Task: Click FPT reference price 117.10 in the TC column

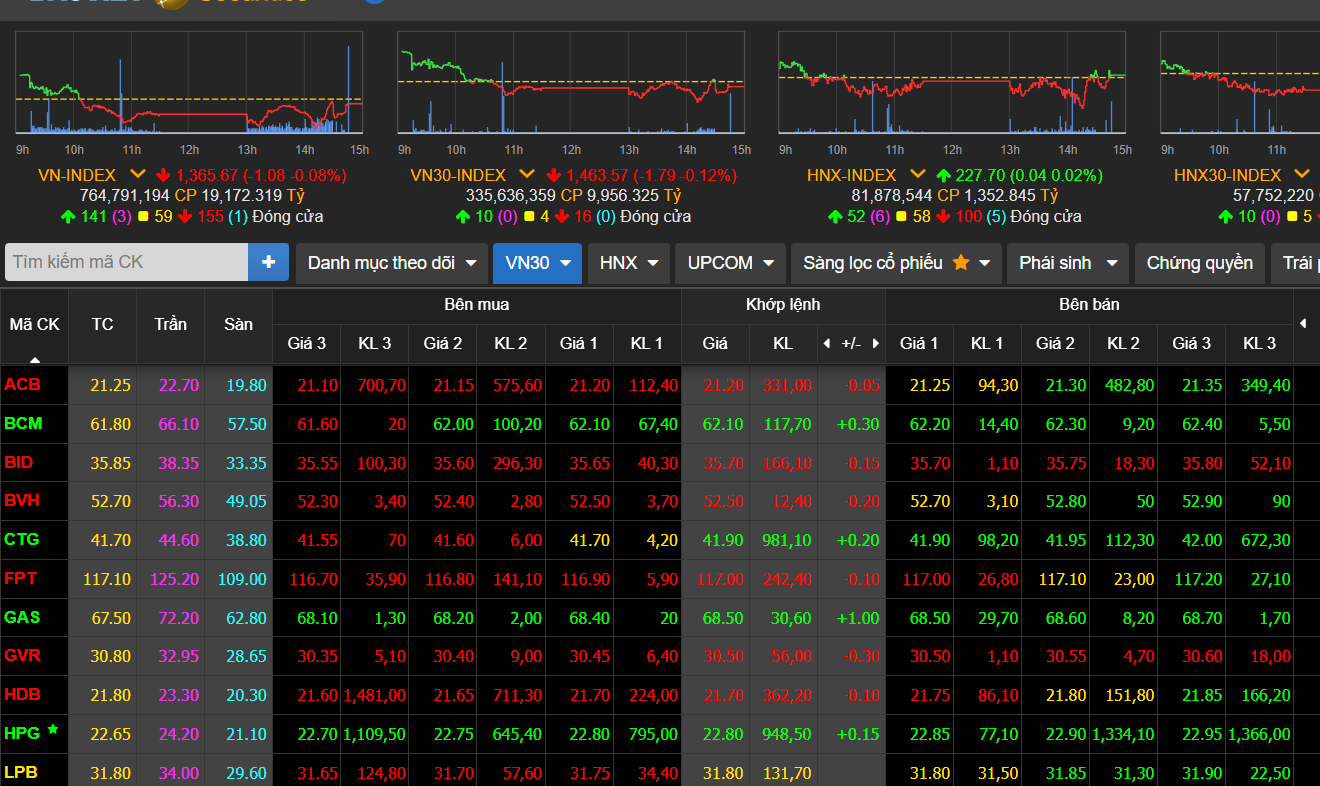Action: (x=108, y=579)
